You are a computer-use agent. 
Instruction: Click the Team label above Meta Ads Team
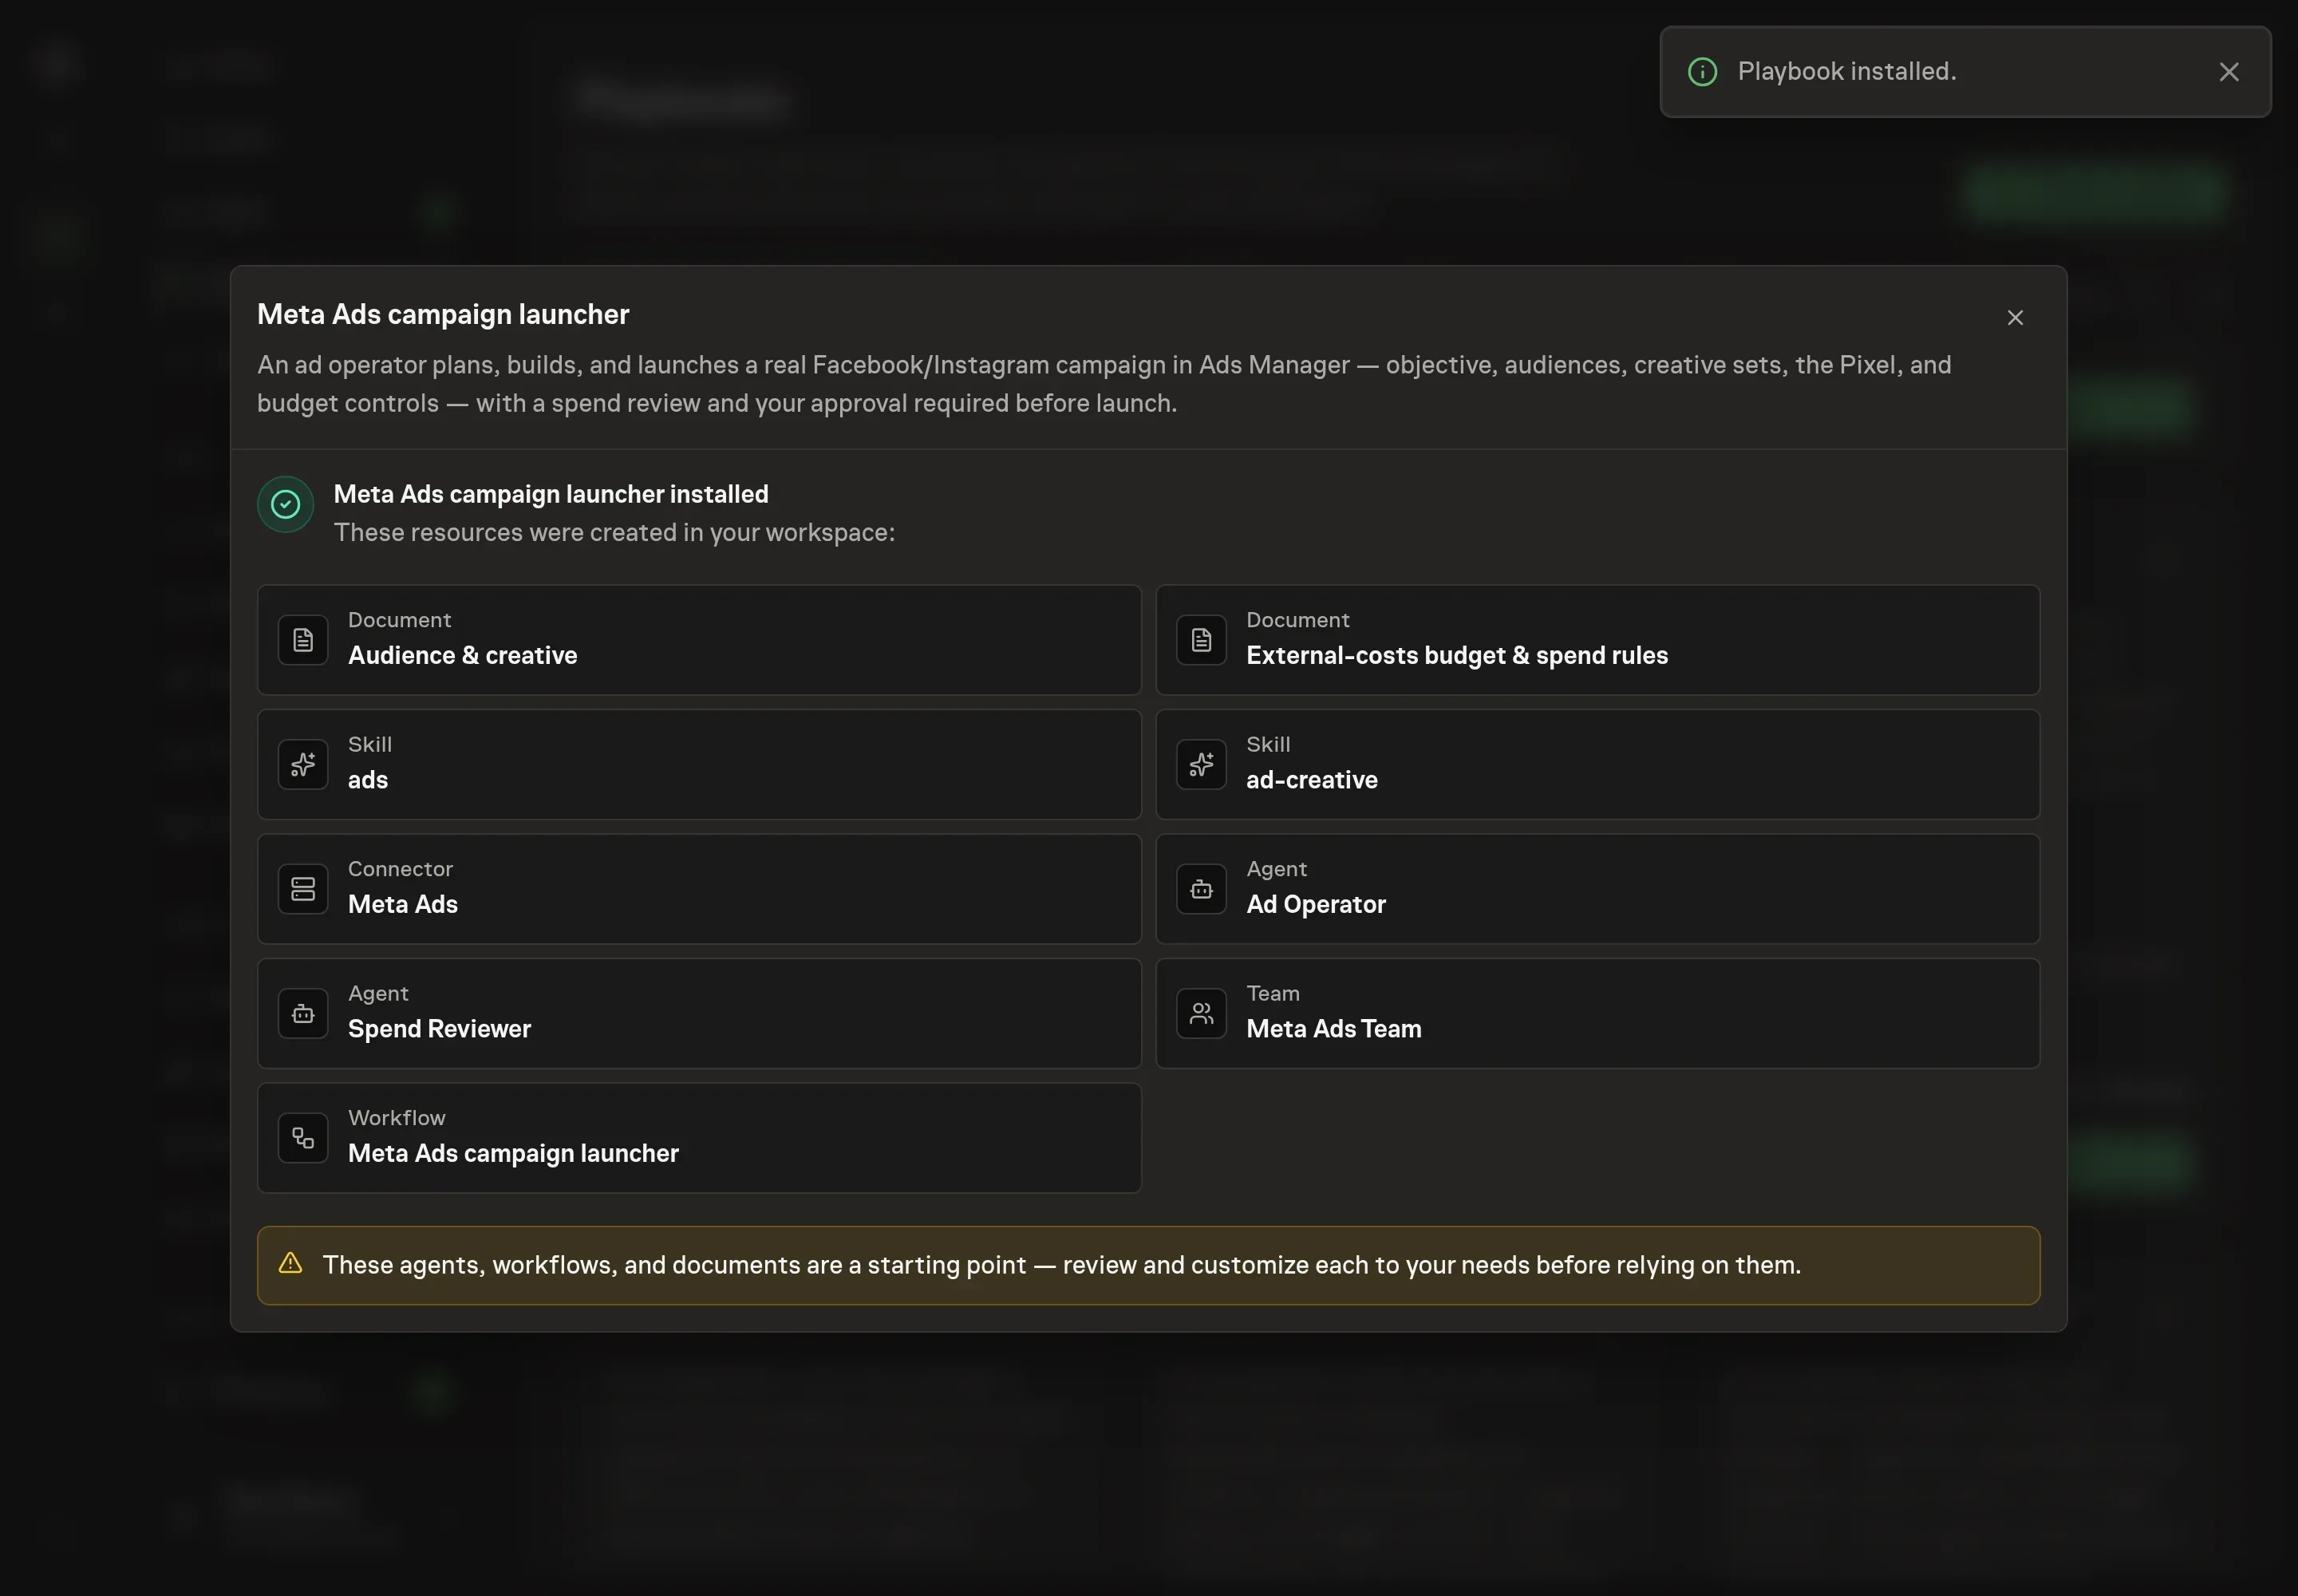coord(1272,993)
